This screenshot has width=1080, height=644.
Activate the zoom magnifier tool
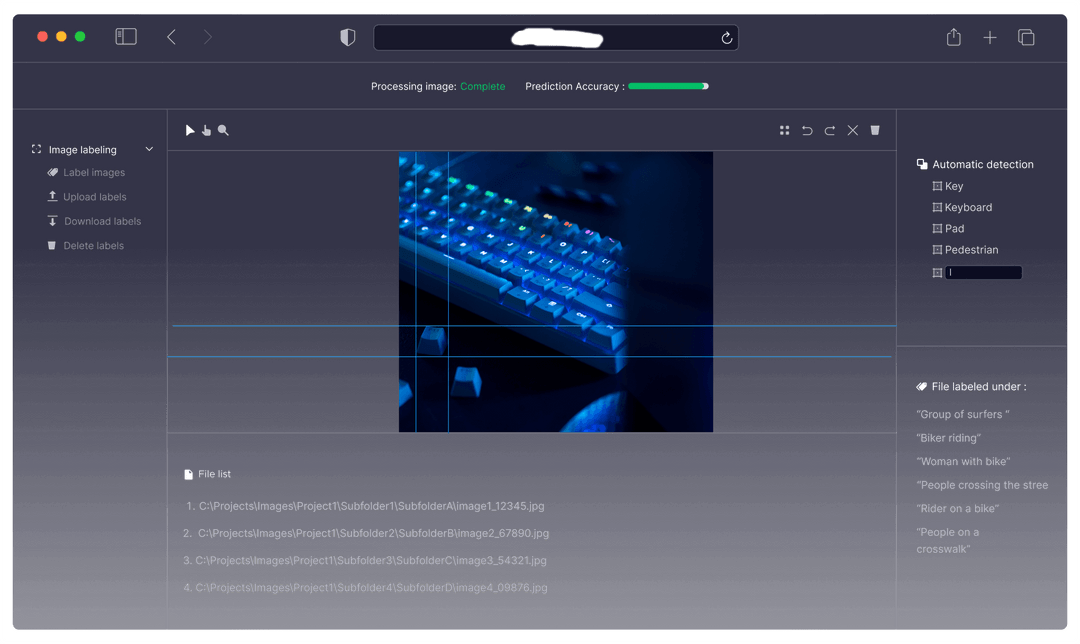coord(223,130)
